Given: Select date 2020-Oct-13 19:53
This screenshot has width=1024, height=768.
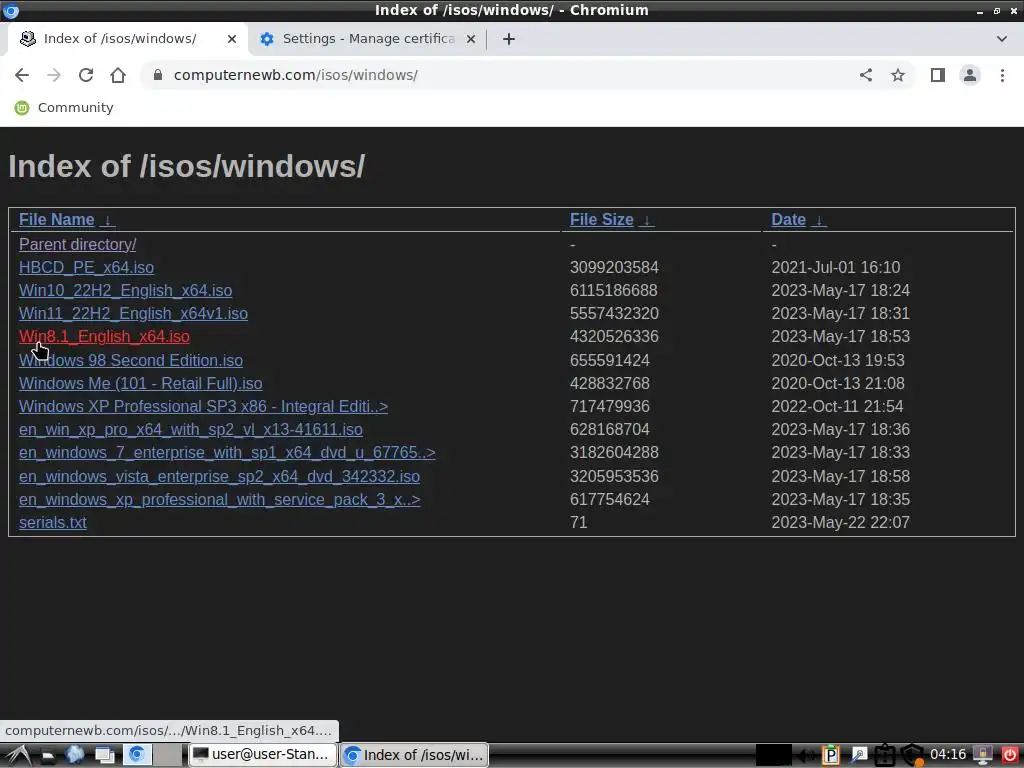Looking at the screenshot, I should 838,360.
